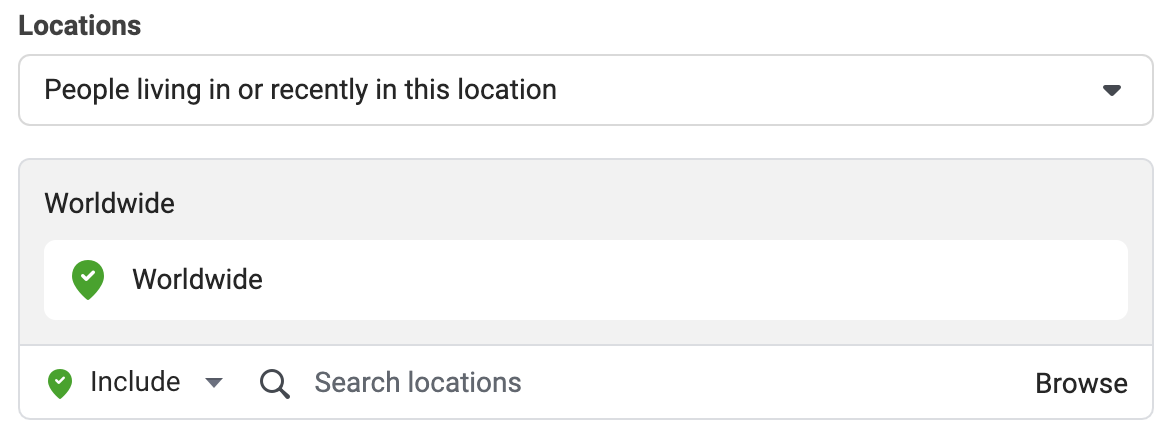Click the Worldwide group heading
The image size is (1176, 432).
pyautogui.click(x=110, y=203)
